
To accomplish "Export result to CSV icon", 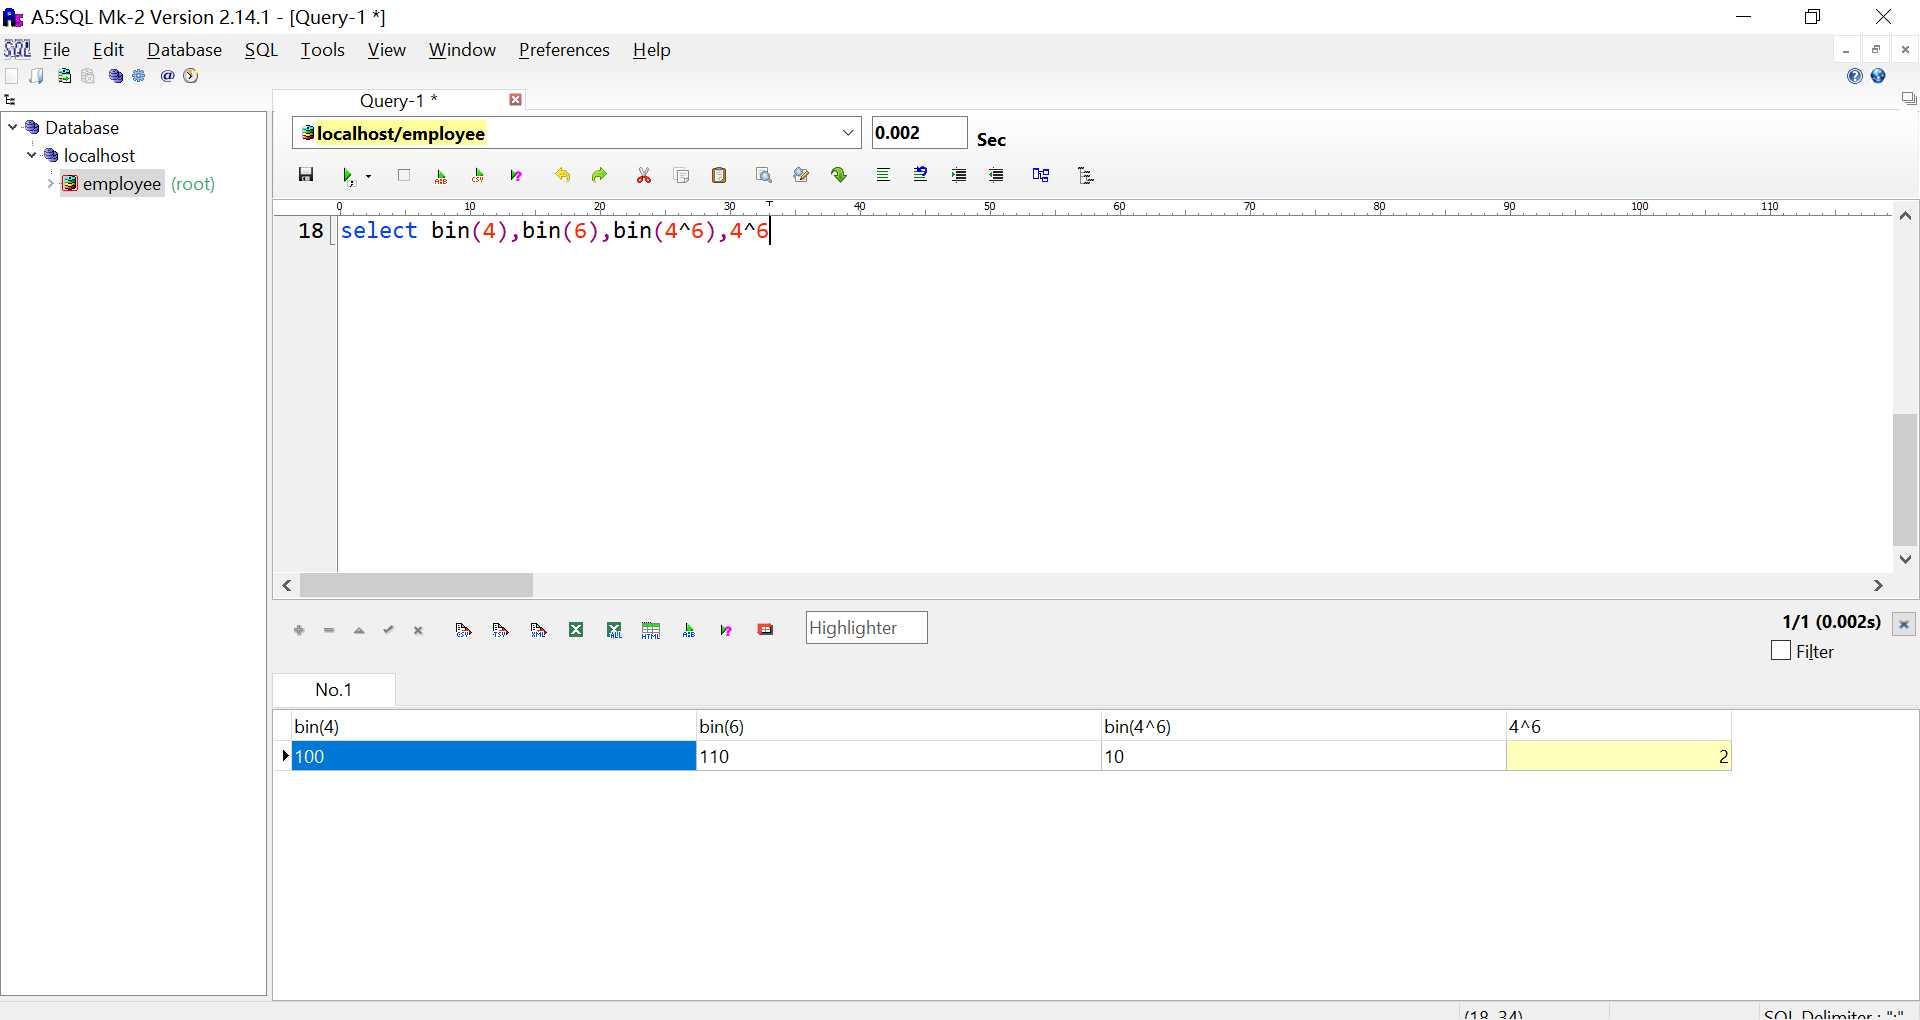I will [x=463, y=630].
